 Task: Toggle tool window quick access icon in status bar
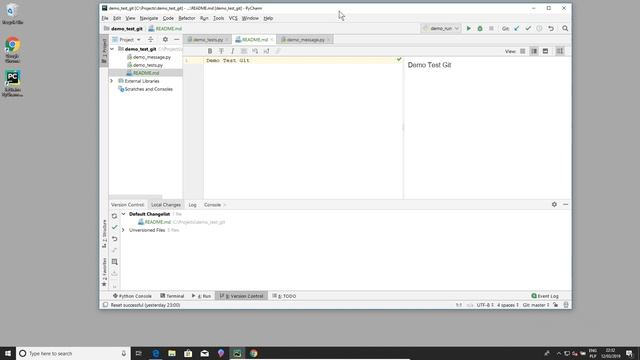[105, 305]
